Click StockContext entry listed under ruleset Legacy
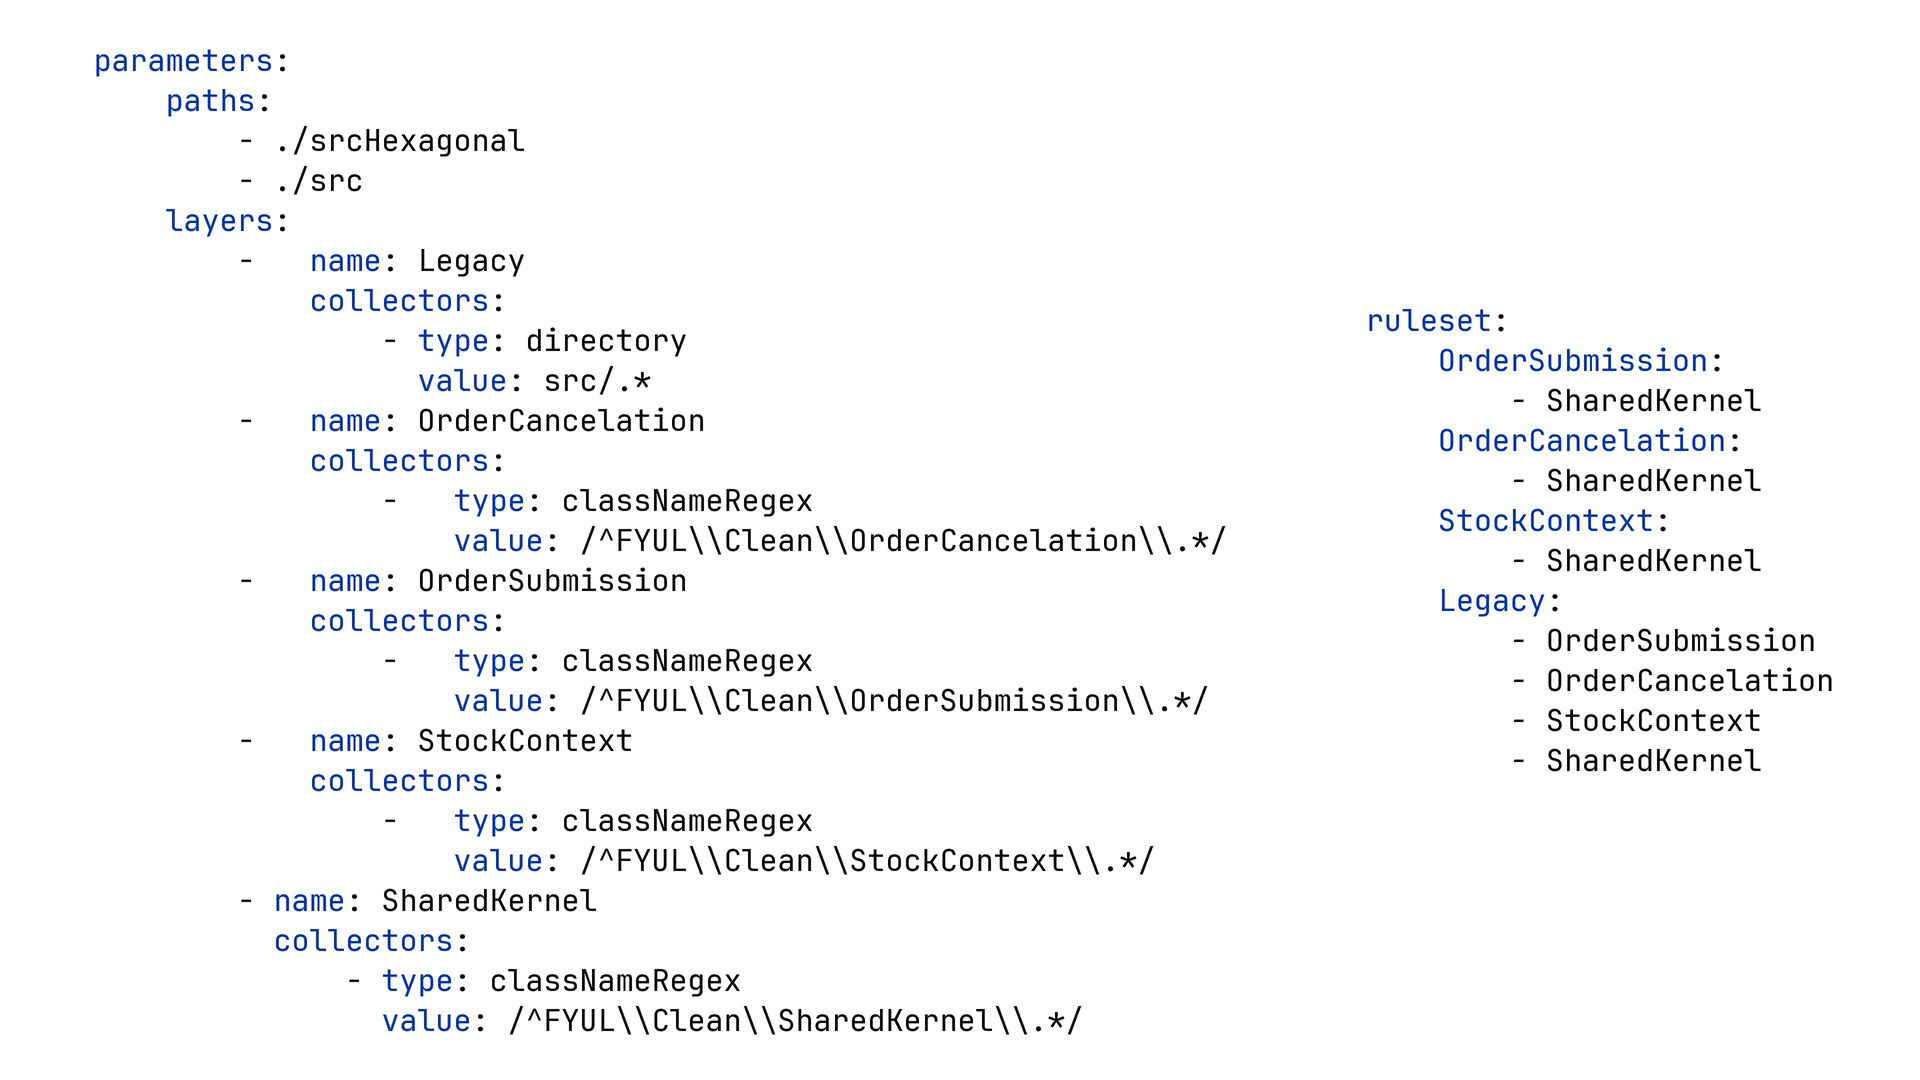1920x1080 pixels. [1652, 722]
